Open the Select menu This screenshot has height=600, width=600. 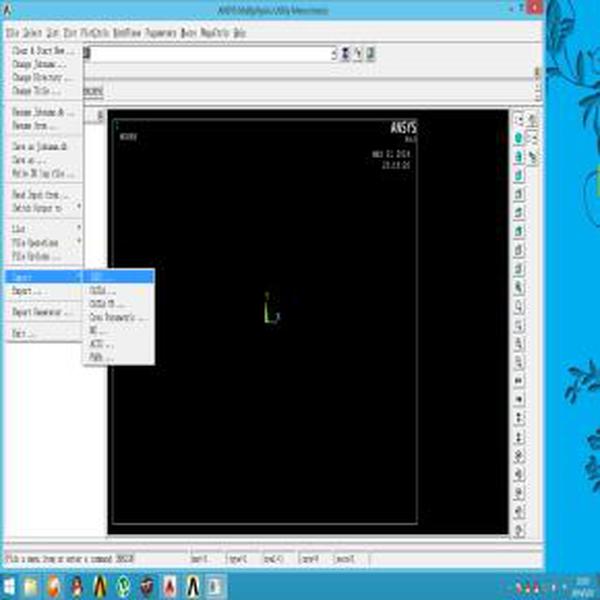(32, 34)
